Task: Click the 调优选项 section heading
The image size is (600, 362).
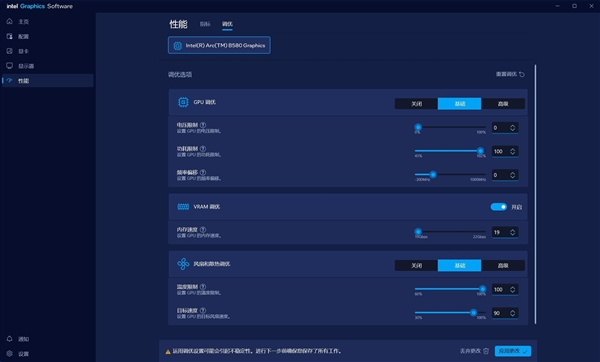Action: click(x=180, y=75)
